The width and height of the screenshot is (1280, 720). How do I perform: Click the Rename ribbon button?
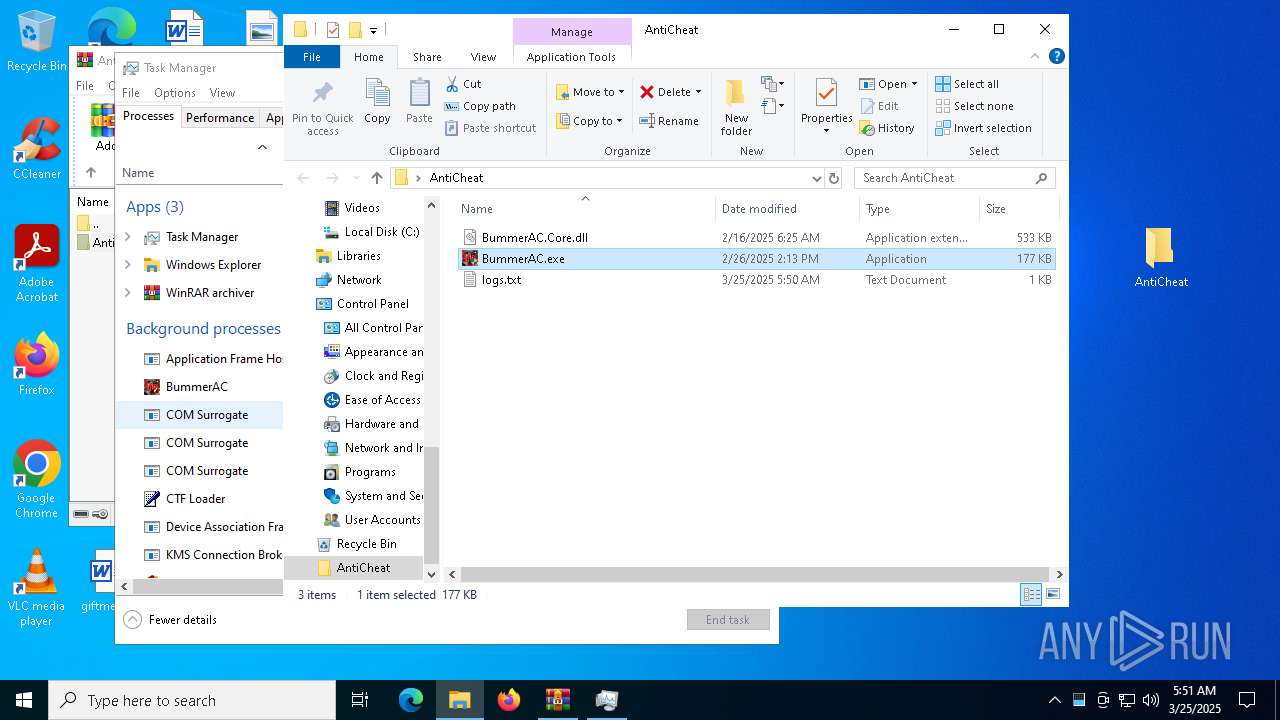tap(669, 121)
